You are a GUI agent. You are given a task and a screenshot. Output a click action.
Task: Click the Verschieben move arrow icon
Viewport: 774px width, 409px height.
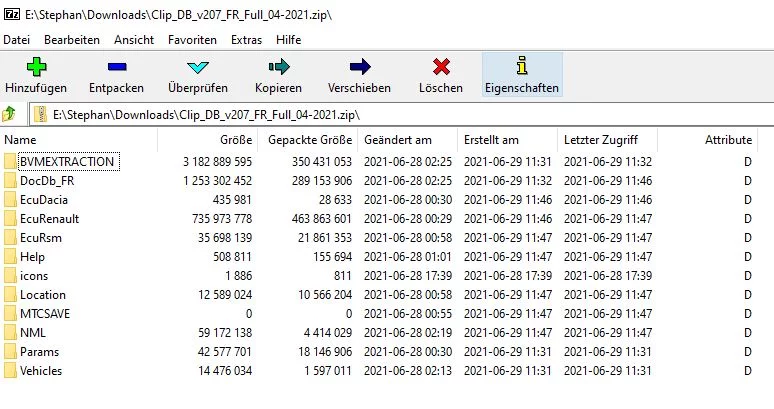(359, 67)
